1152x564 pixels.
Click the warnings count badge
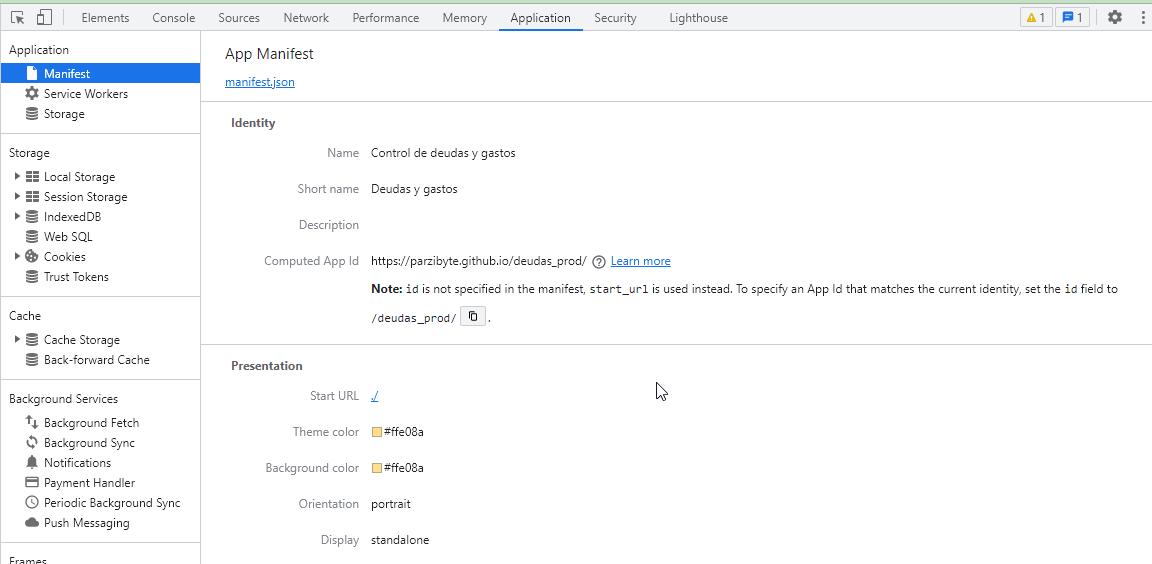1035,17
